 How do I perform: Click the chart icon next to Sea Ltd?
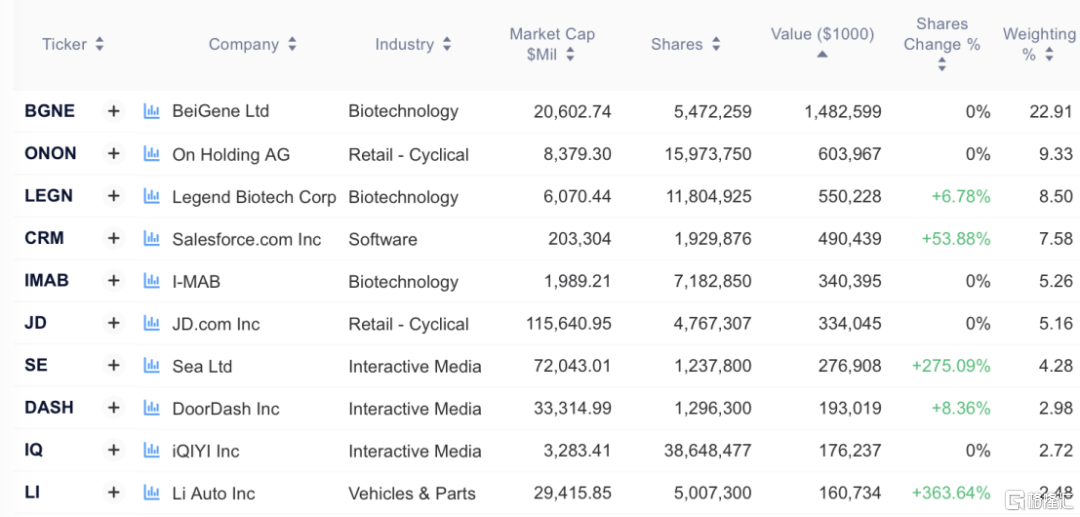tap(152, 366)
